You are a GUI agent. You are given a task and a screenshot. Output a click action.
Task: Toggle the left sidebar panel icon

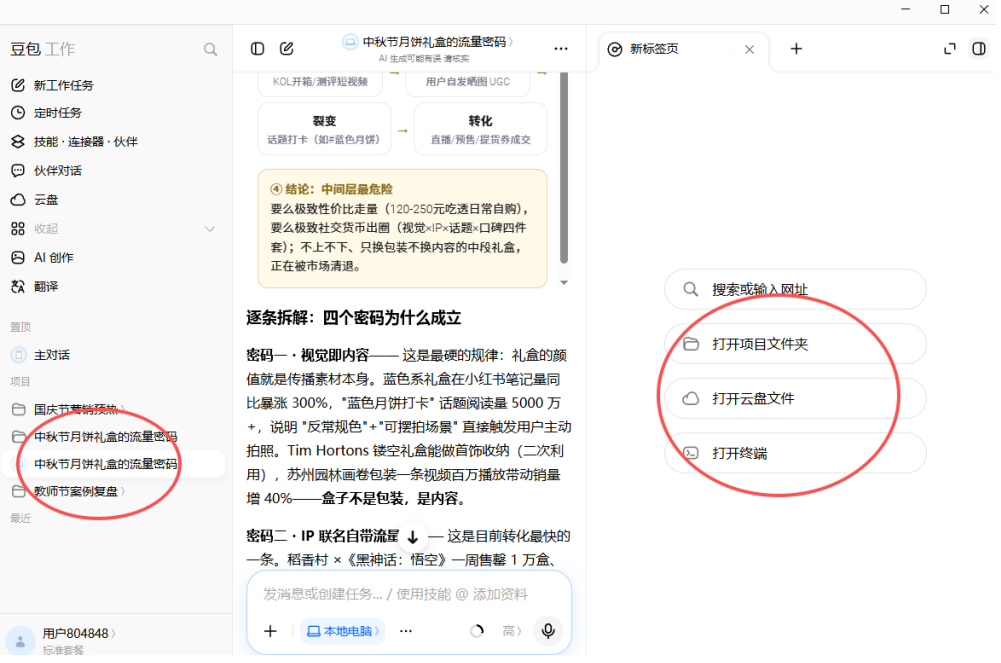pos(257,49)
